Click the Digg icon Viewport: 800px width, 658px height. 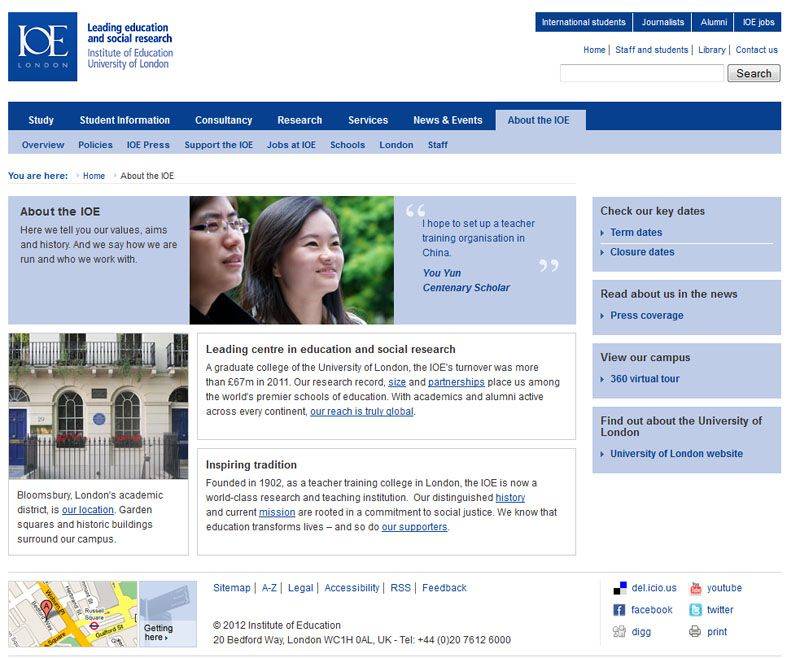pos(619,632)
